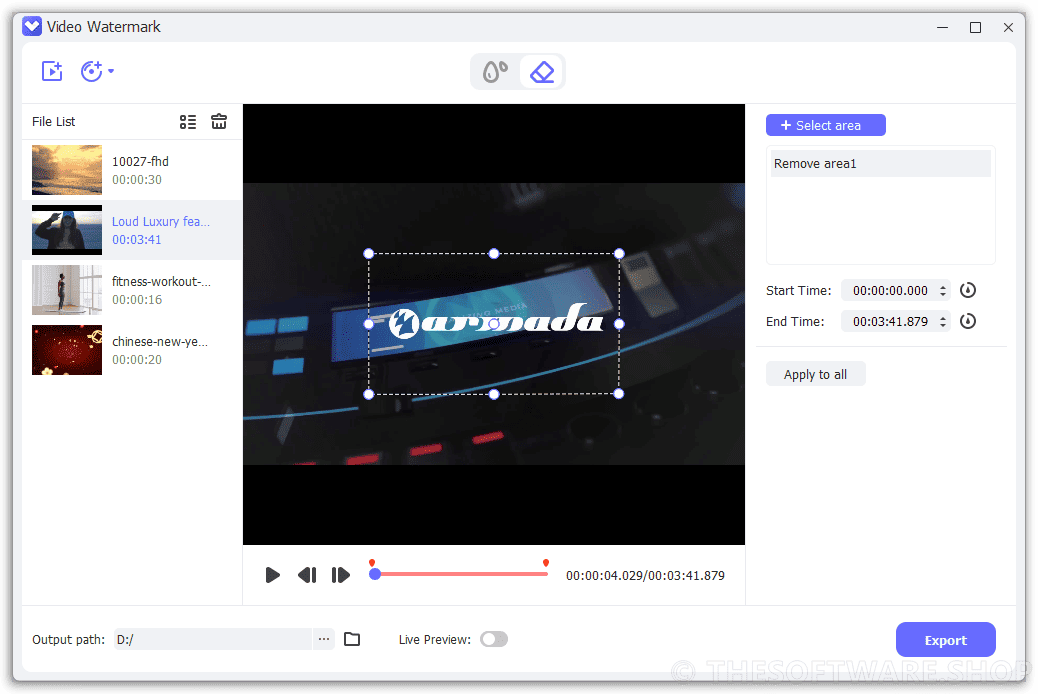The image size is (1038, 694).
Task: Switch to Add Watermark droplet tab
Action: tap(495, 72)
